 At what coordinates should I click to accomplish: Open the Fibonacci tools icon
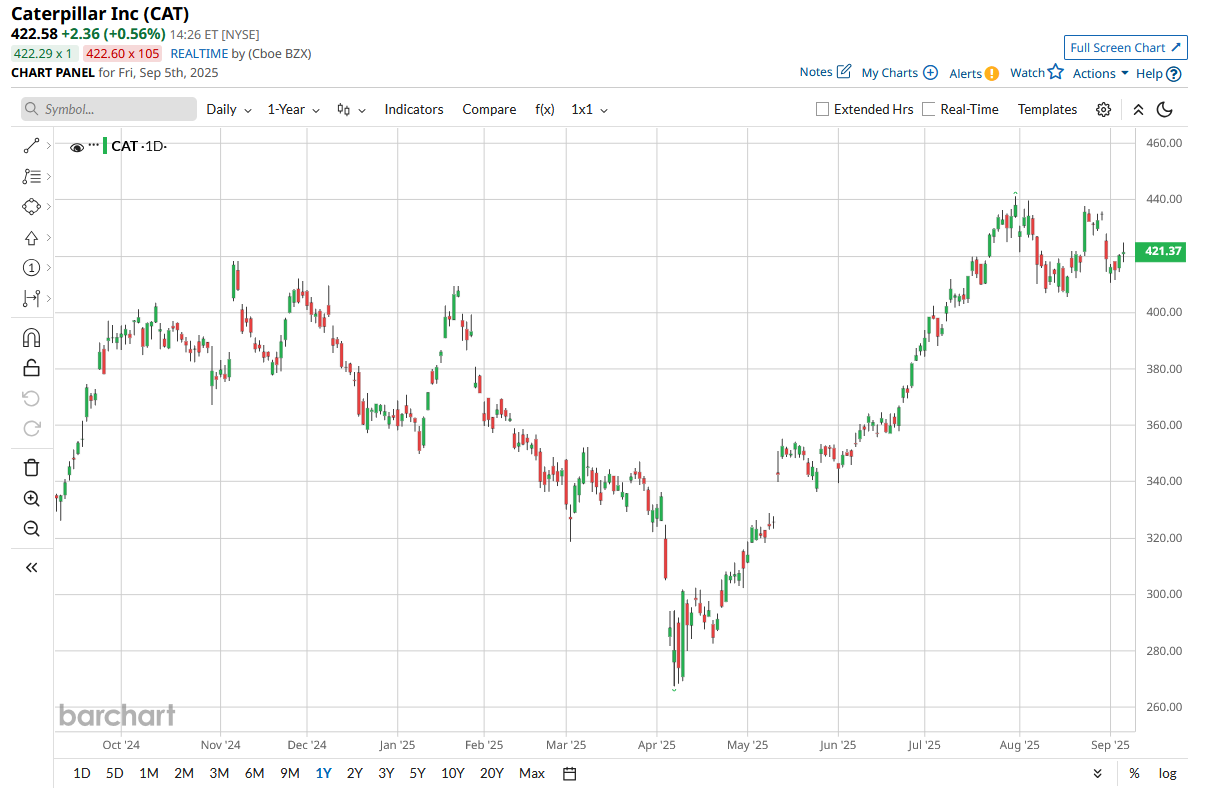coord(31,176)
